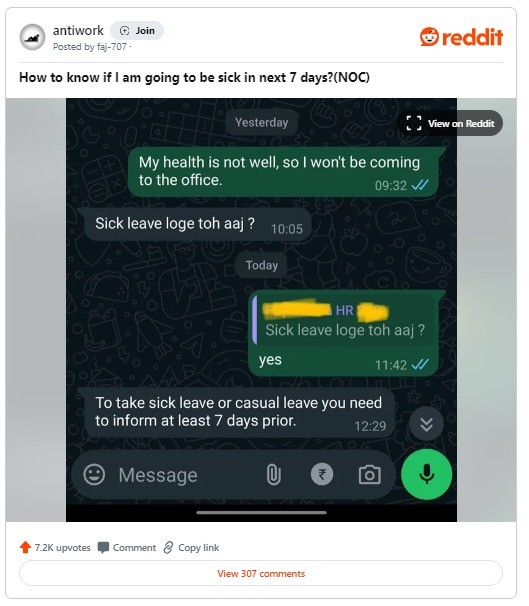
Task: Click the post title about sick days
Action: point(194,77)
